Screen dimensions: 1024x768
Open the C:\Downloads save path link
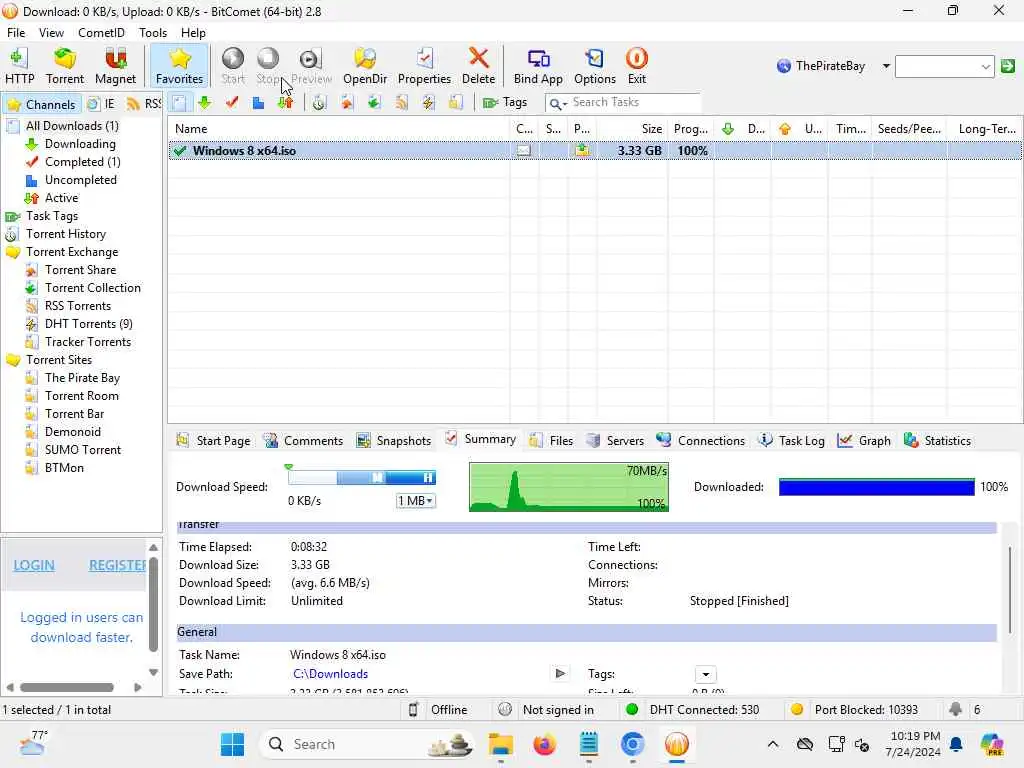(330, 674)
